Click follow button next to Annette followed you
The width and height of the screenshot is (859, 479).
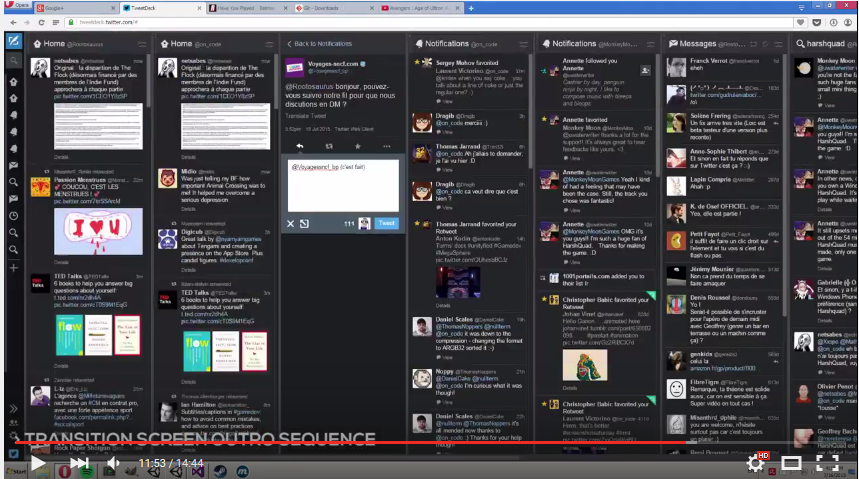tap(645, 70)
